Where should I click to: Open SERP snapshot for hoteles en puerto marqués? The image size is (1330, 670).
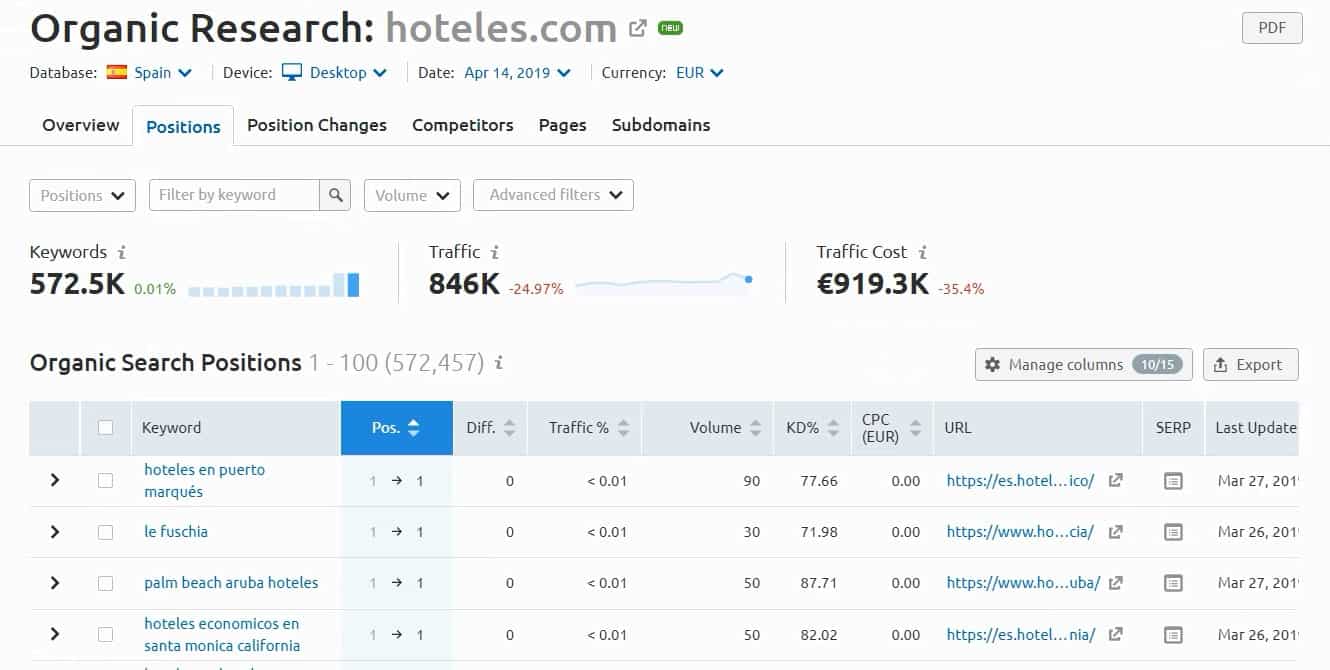pyautogui.click(x=1173, y=481)
